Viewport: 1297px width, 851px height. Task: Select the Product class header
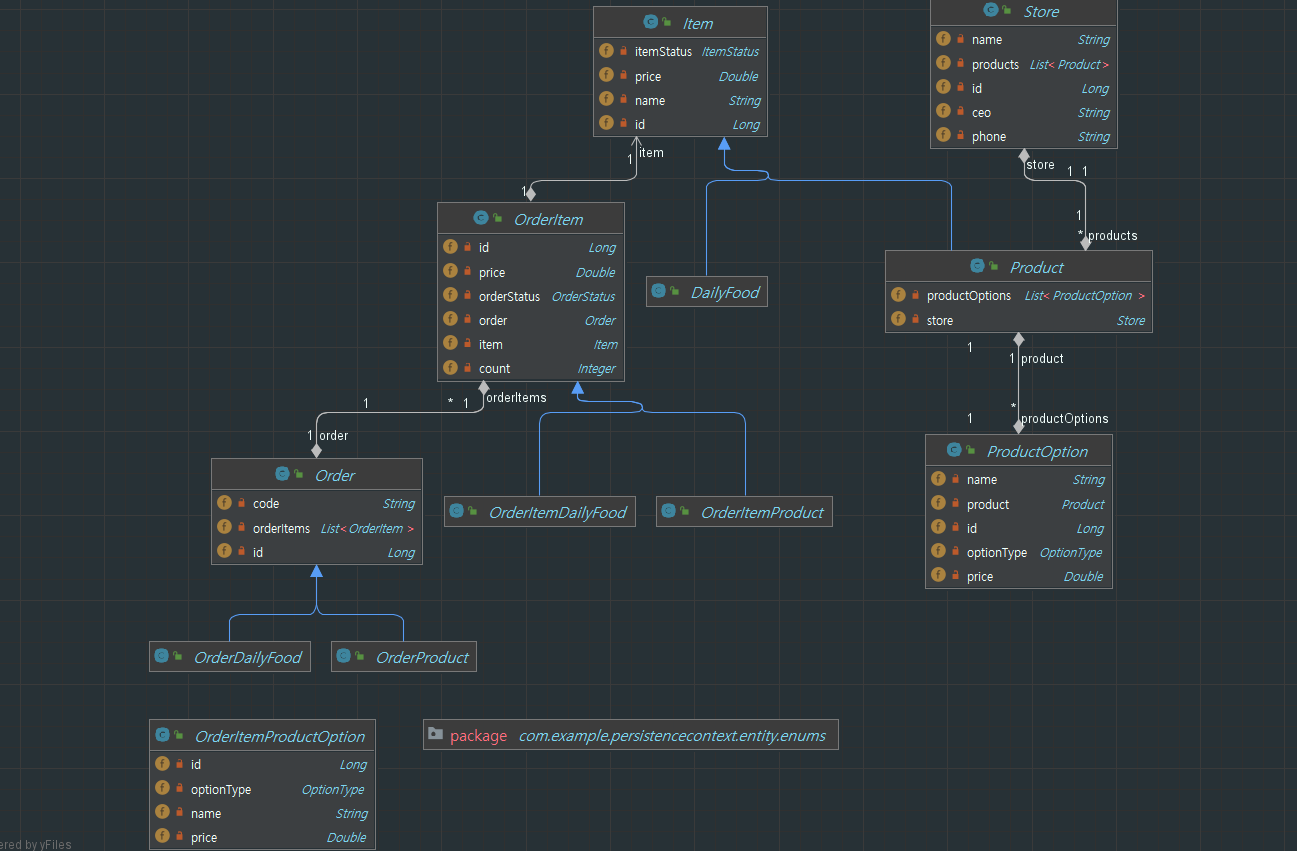pos(1019,267)
